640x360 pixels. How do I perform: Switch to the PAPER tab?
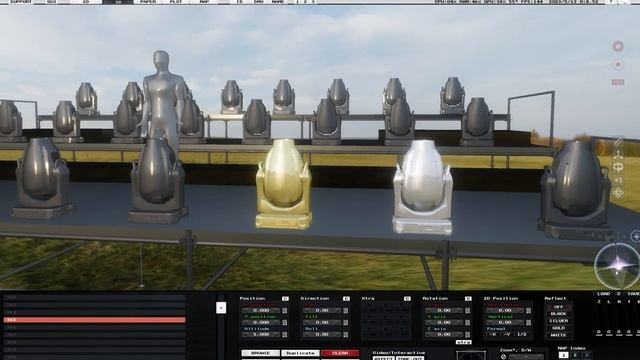click(x=147, y=2)
